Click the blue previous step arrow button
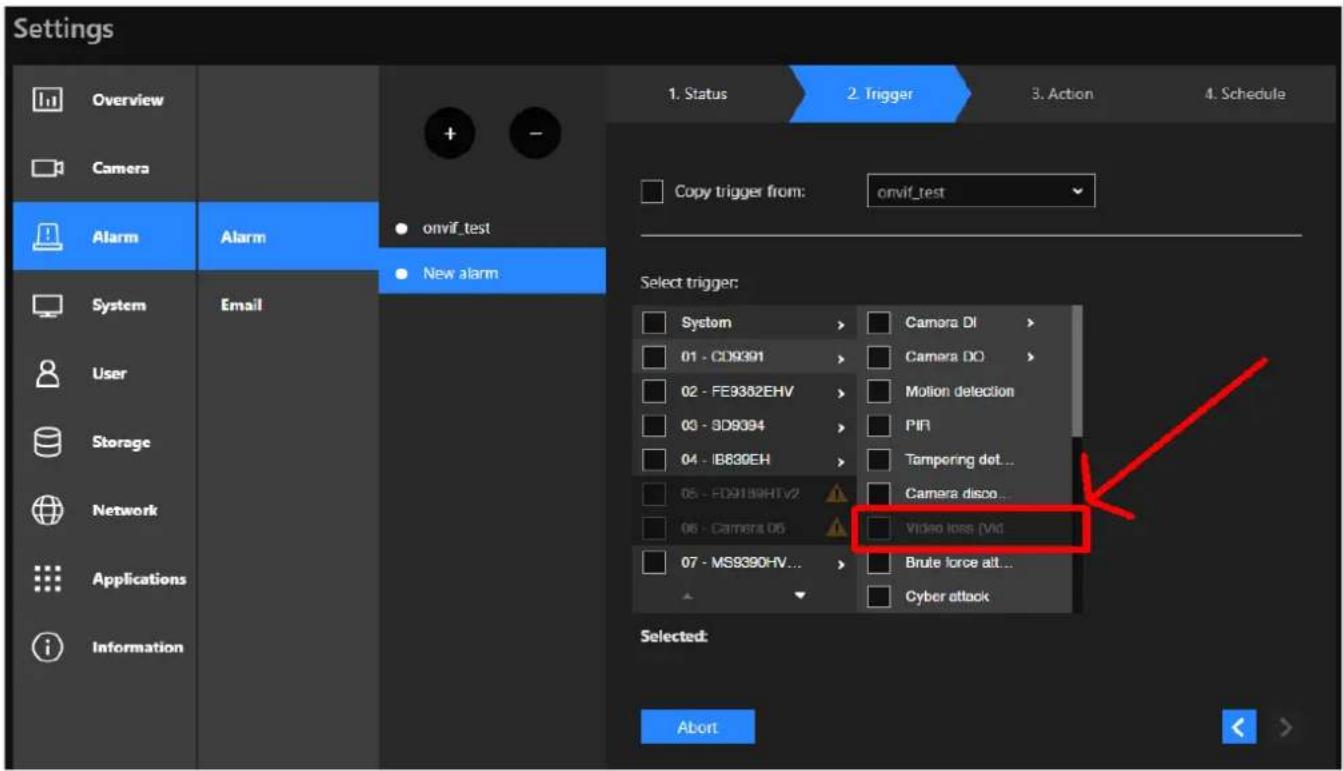 coord(1238,727)
